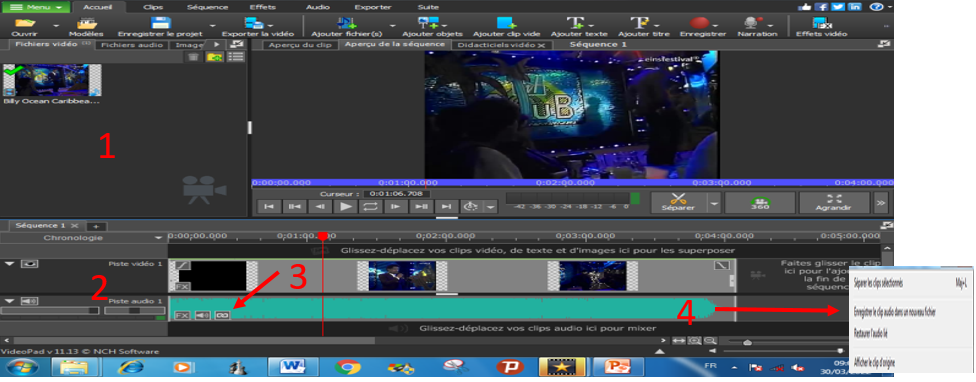Toggle Piste vidéo 1 visibility eye
The image size is (976, 382).
click(x=29, y=264)
